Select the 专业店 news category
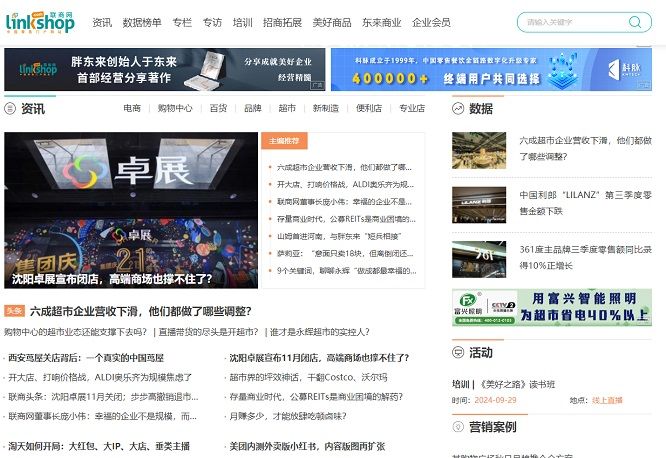 (412, 108)
